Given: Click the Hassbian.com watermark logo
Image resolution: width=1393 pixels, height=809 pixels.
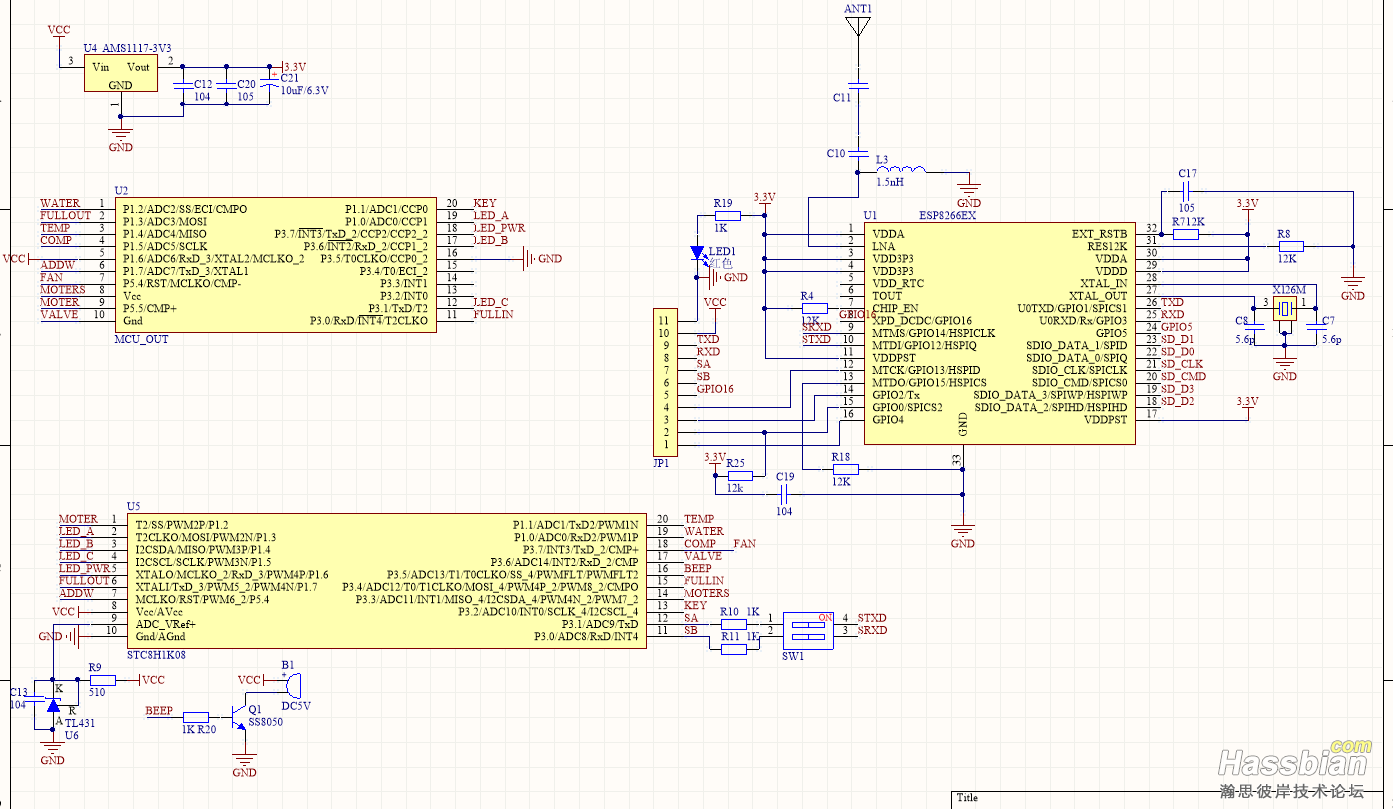Looking at the screenshot, I should click(x=1295, y=765).
